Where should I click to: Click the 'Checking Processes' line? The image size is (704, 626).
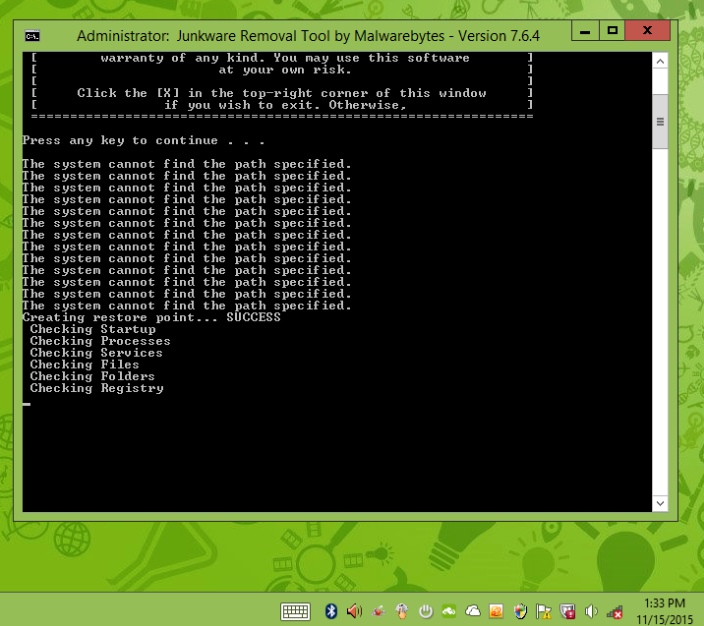pyautogui.click(x=100, y=341)
